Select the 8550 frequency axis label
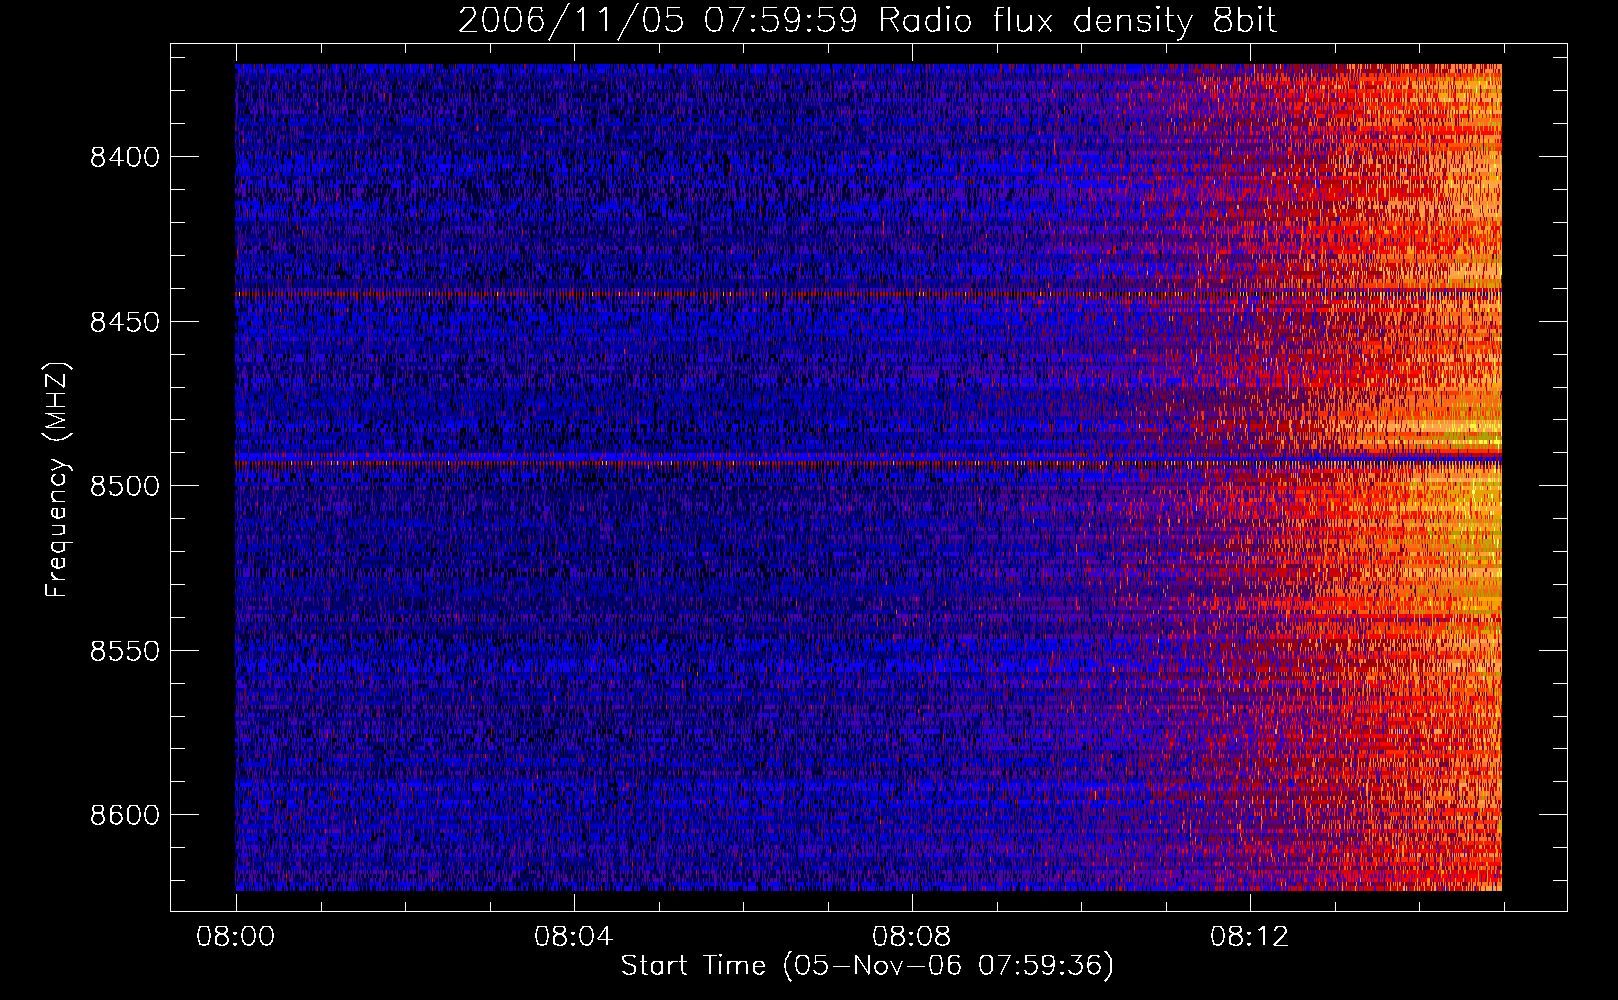The image size is (1618, 1000). click(x=125, y=651)
